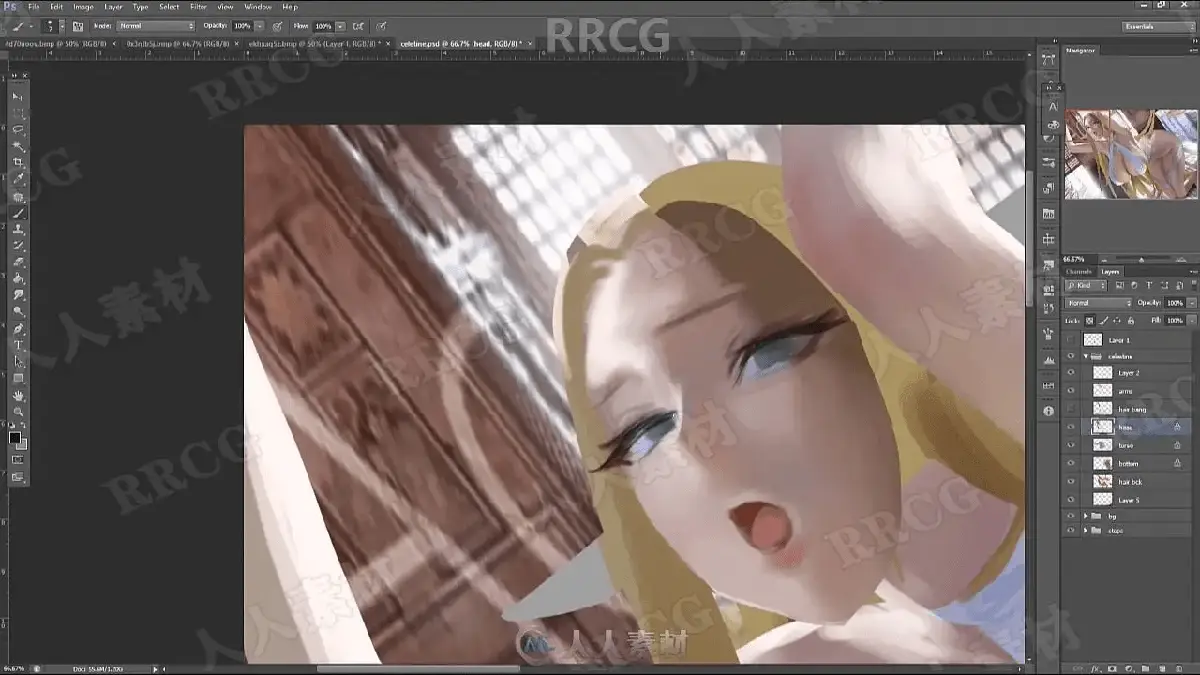
Task: Select the Lasso tool
Action: point(18,129)
